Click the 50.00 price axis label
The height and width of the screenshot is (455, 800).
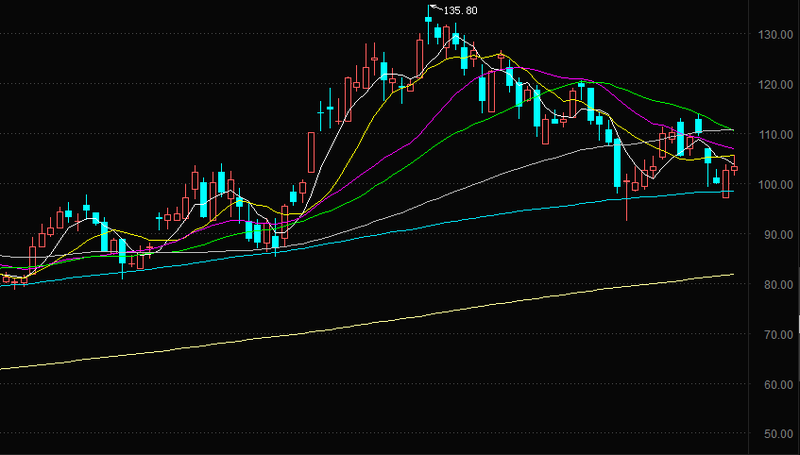click(768, 435)
